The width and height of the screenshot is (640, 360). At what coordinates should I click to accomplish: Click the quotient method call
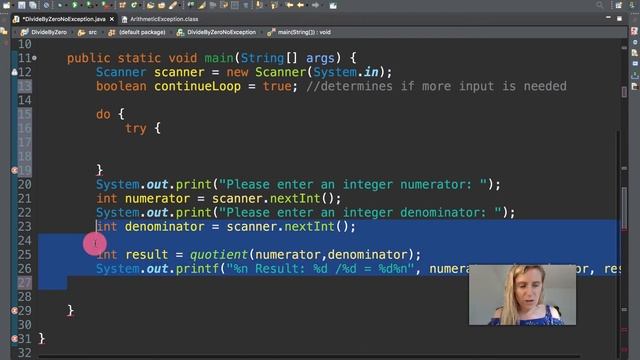point(219,255)
